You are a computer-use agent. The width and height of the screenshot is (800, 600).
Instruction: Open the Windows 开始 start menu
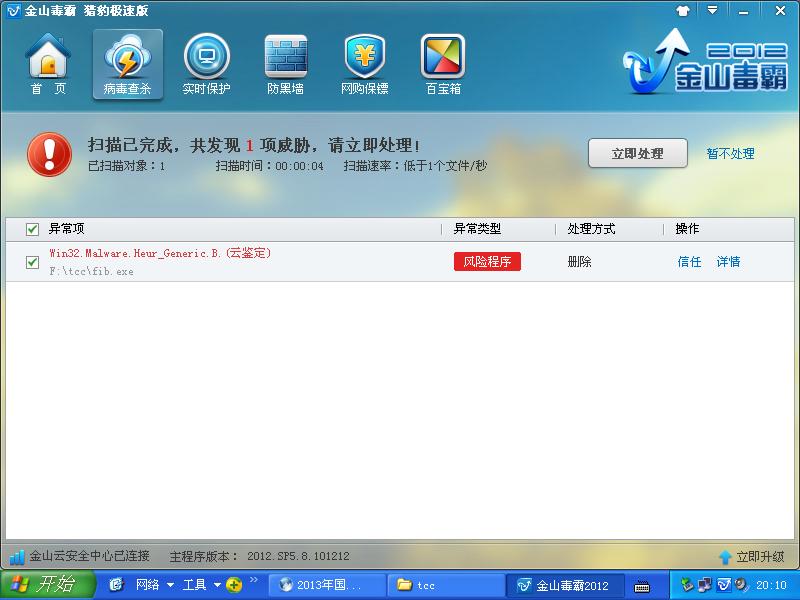pos(48,585)
